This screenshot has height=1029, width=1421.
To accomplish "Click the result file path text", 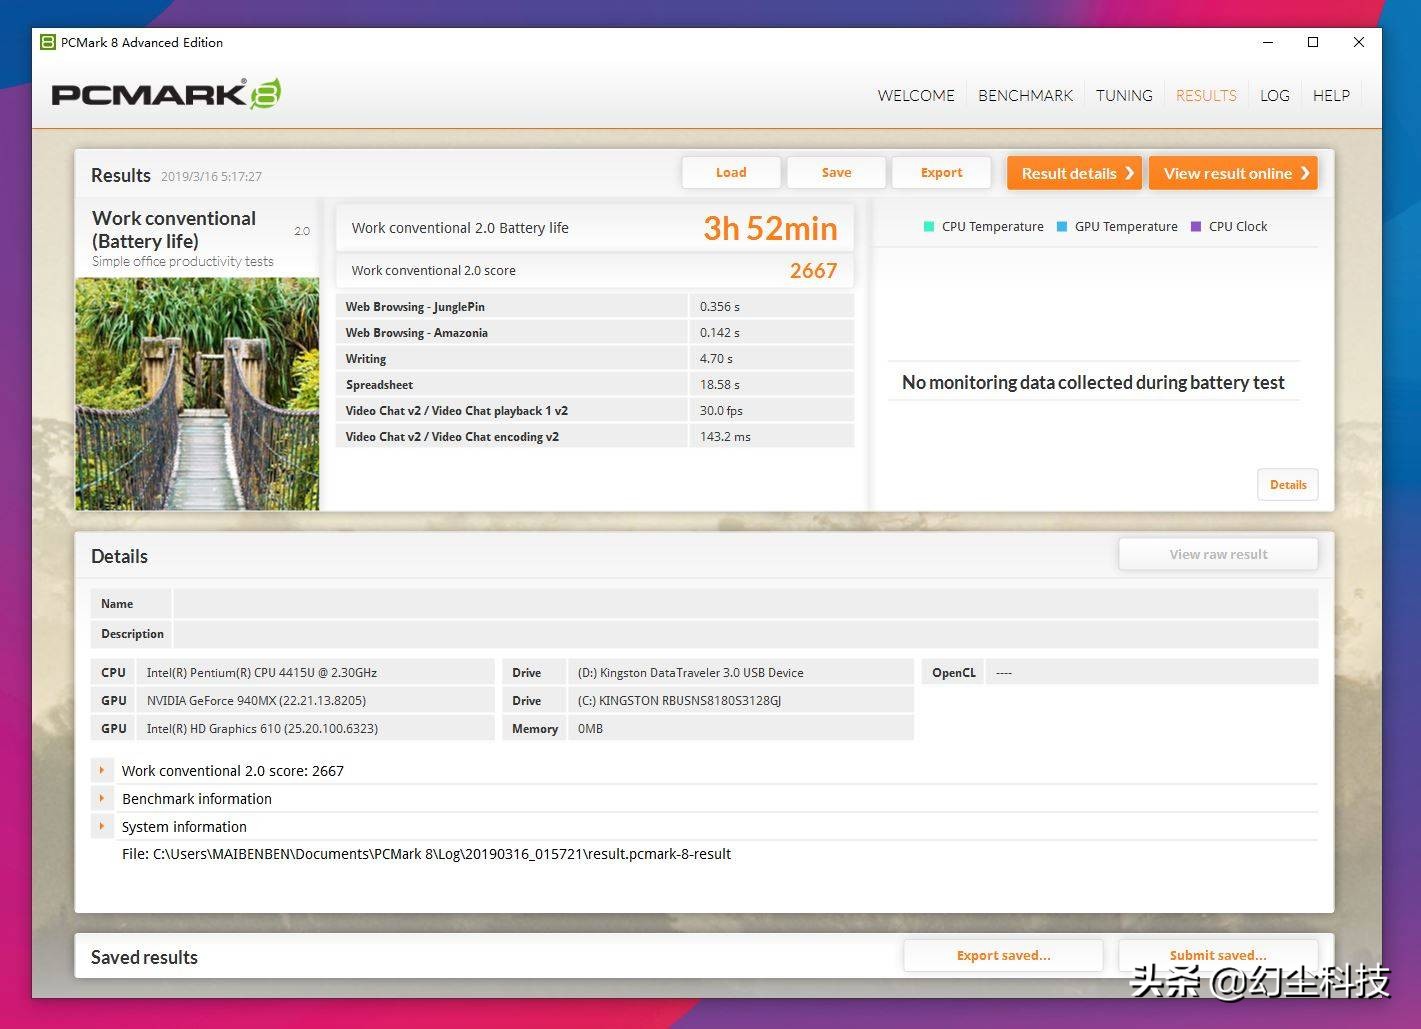I will click(426, 854).
